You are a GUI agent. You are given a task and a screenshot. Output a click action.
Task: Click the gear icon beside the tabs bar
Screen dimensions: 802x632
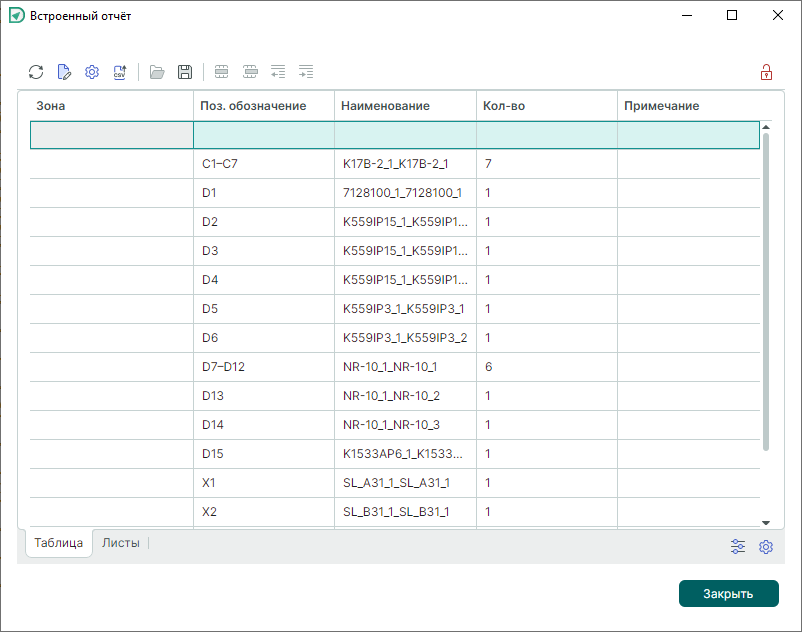pos(766,547)
